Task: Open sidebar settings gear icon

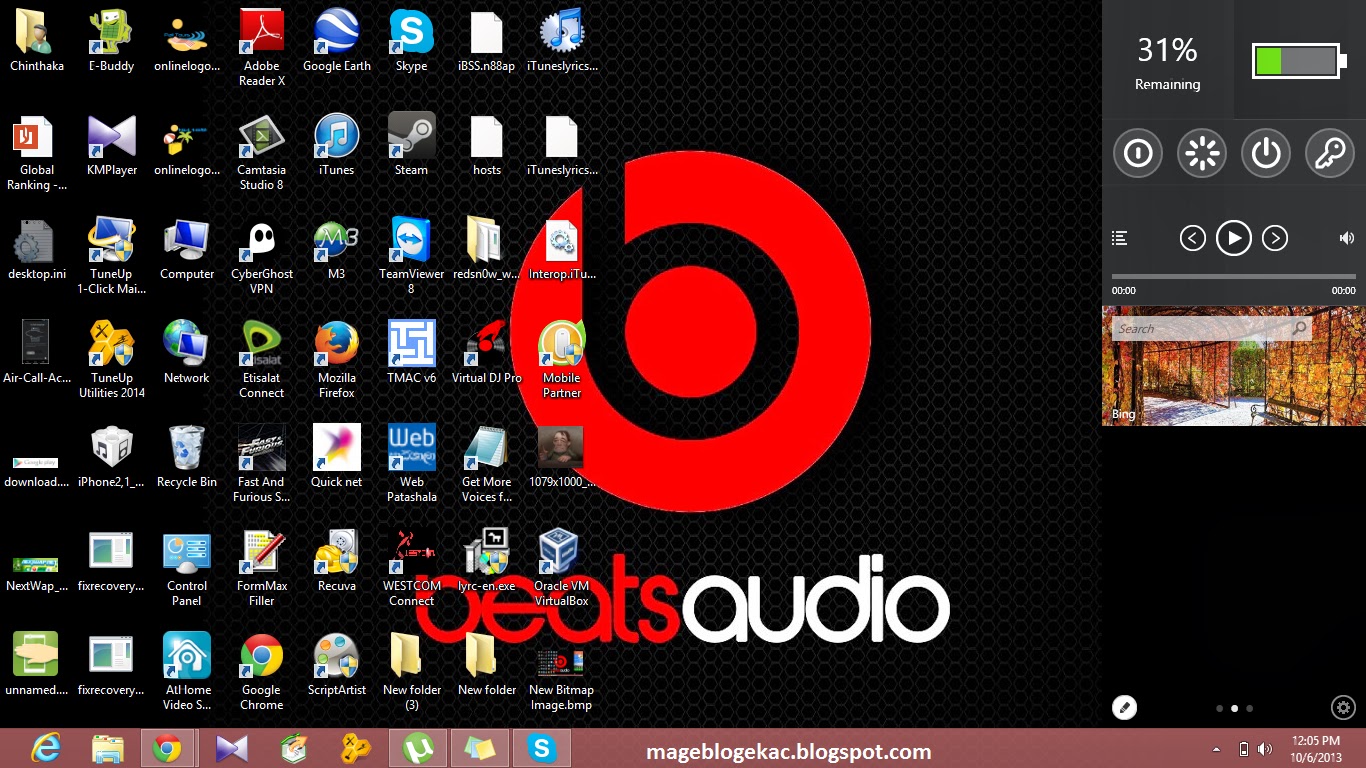Action: [x=1343, y=708]
